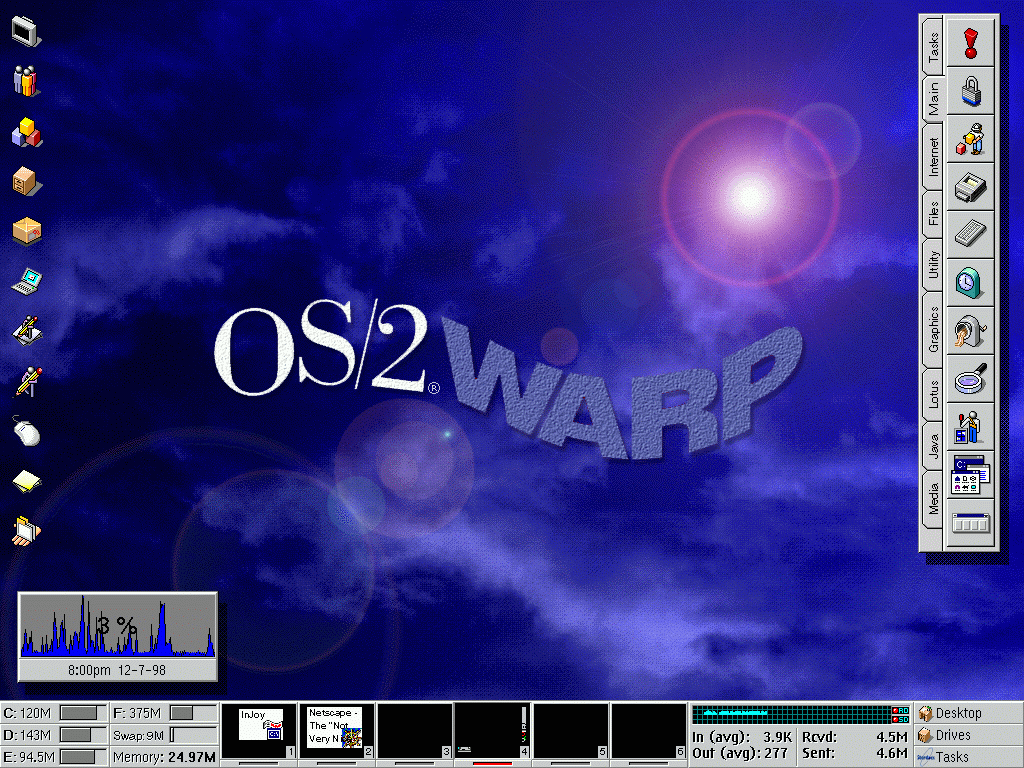The image size is (1024, 768).
Task: Click the red exclamation mark launcher button
Action: pyautogui.click(x=970, y=42)
